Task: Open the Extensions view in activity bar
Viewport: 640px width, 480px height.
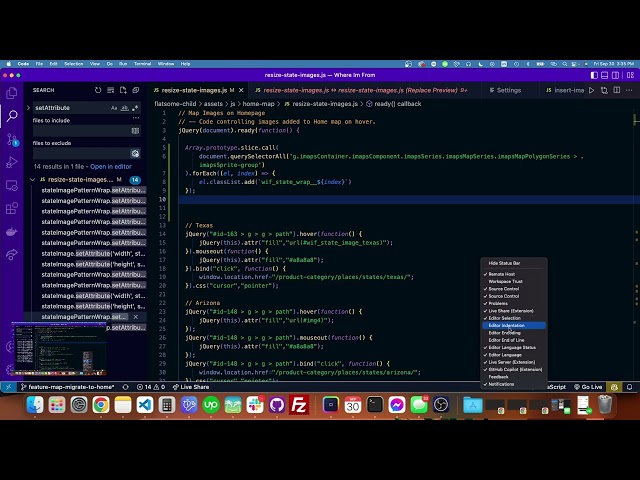Action: [x=12, y=209]
